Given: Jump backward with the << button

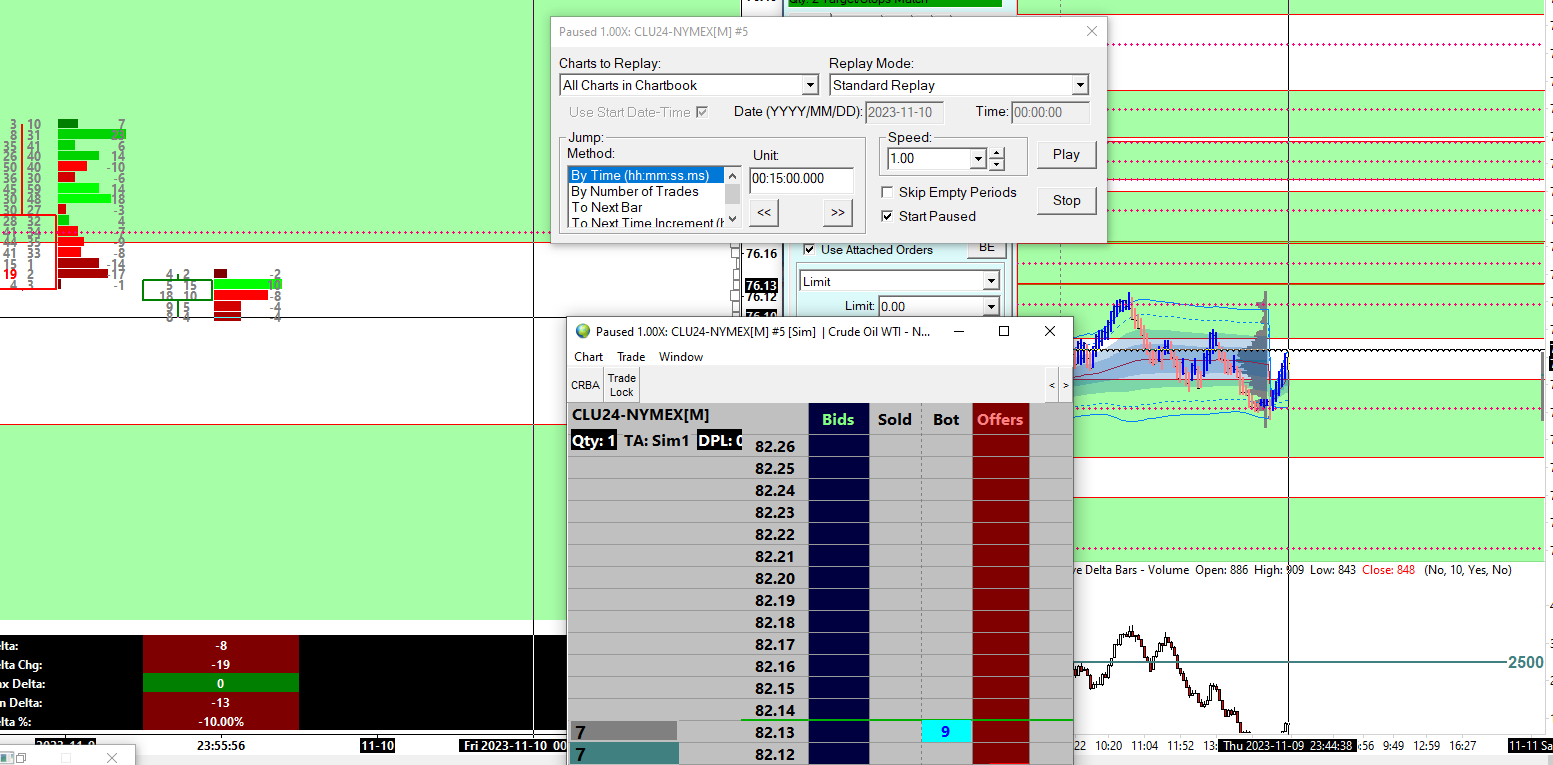Looking at the screenshot, I should [764, 212].
